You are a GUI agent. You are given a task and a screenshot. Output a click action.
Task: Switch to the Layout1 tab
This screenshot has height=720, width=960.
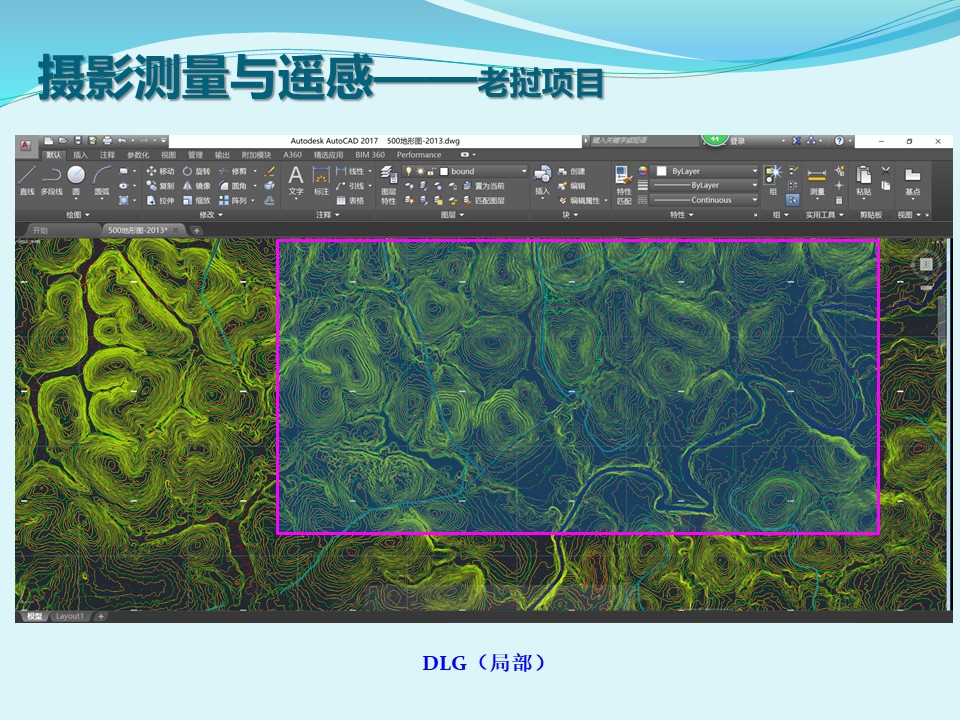(x=70, y=617)
